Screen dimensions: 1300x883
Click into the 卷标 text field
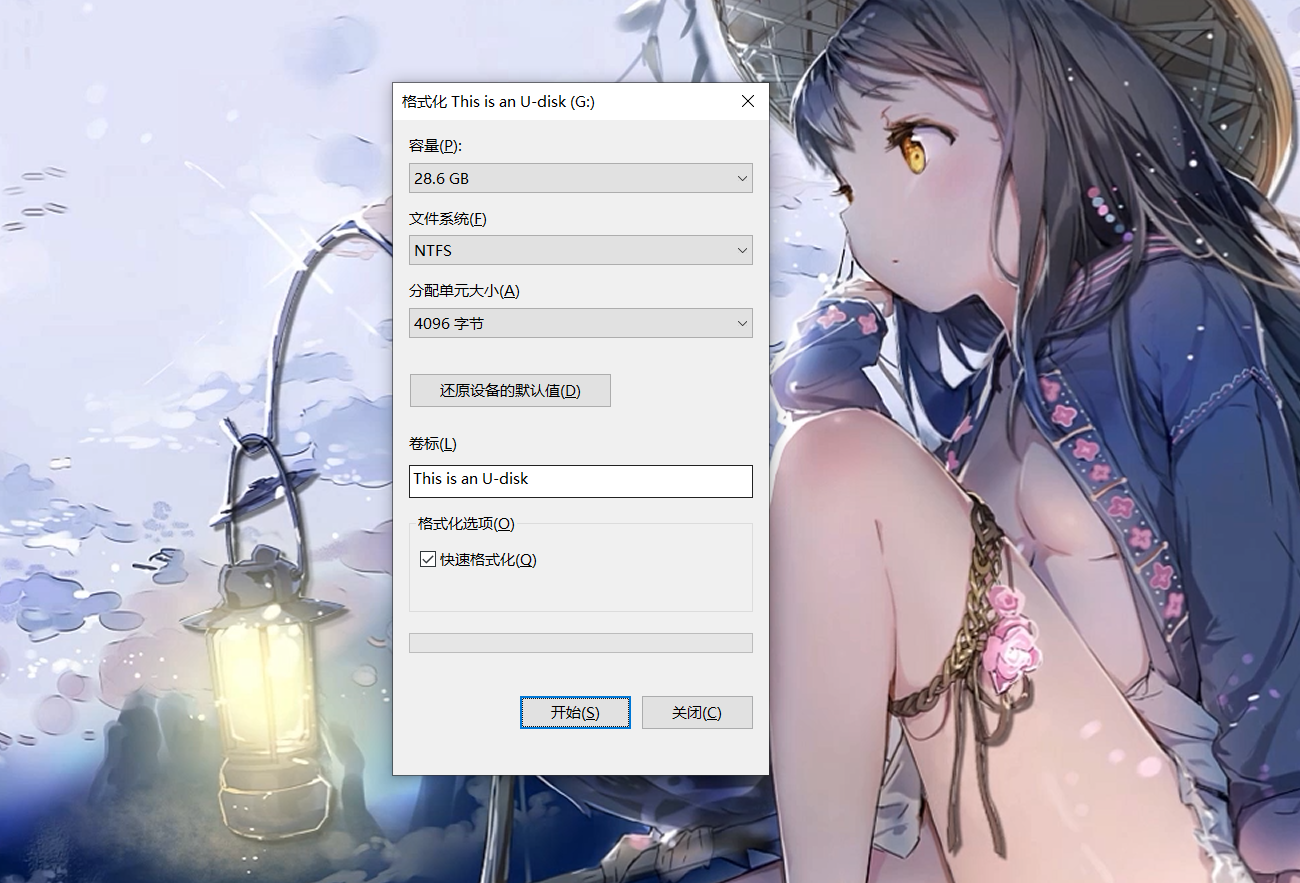click(x=580, y=481)
